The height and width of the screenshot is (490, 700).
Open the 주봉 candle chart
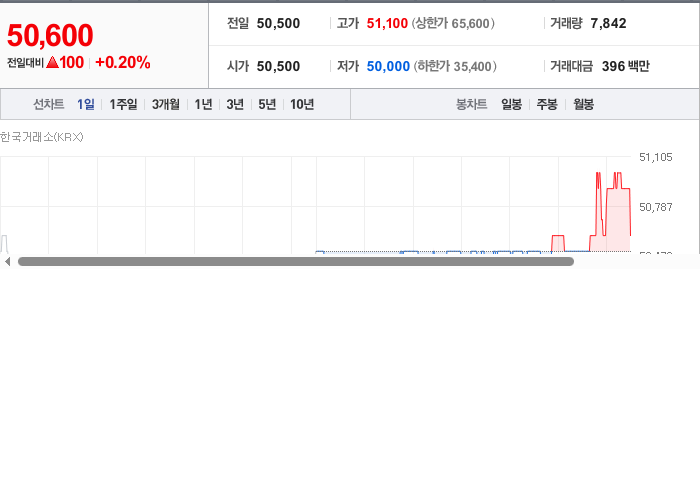[x=547, y=104]
